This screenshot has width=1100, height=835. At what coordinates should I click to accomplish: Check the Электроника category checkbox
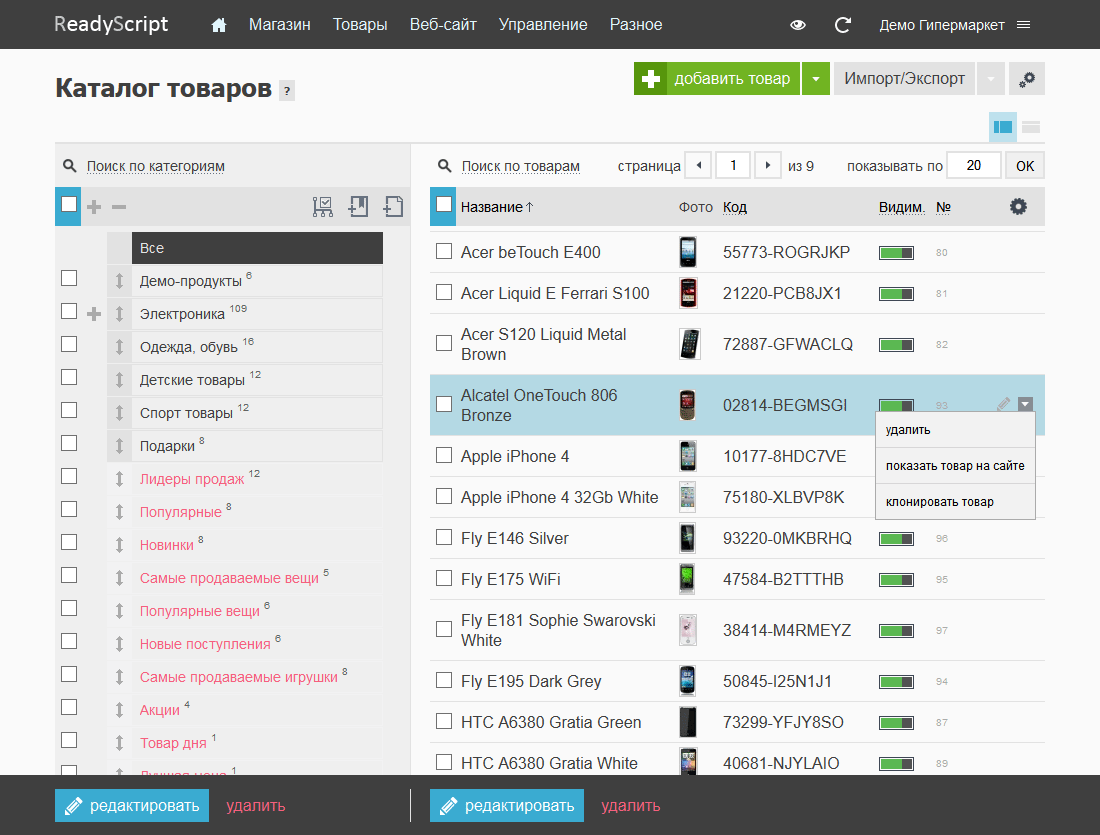click(69, 312)
